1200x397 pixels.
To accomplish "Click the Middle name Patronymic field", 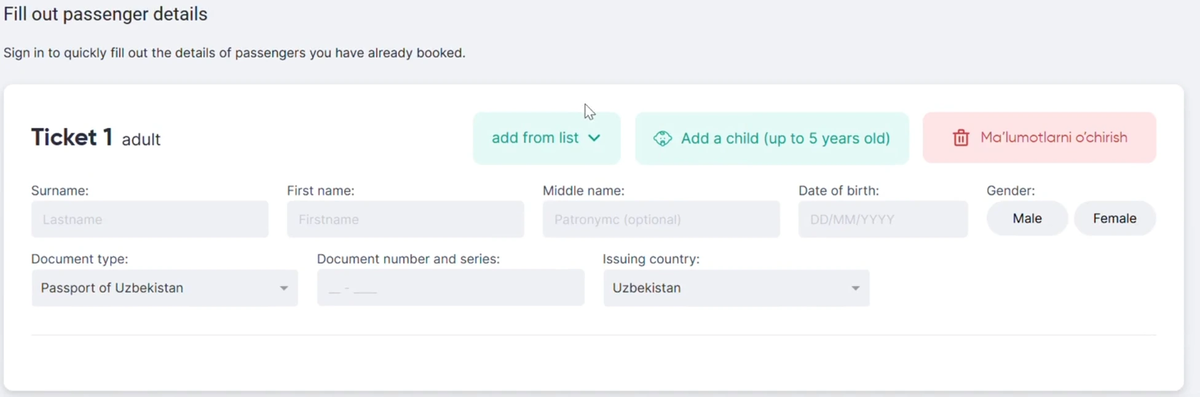I will pos(661,219).
